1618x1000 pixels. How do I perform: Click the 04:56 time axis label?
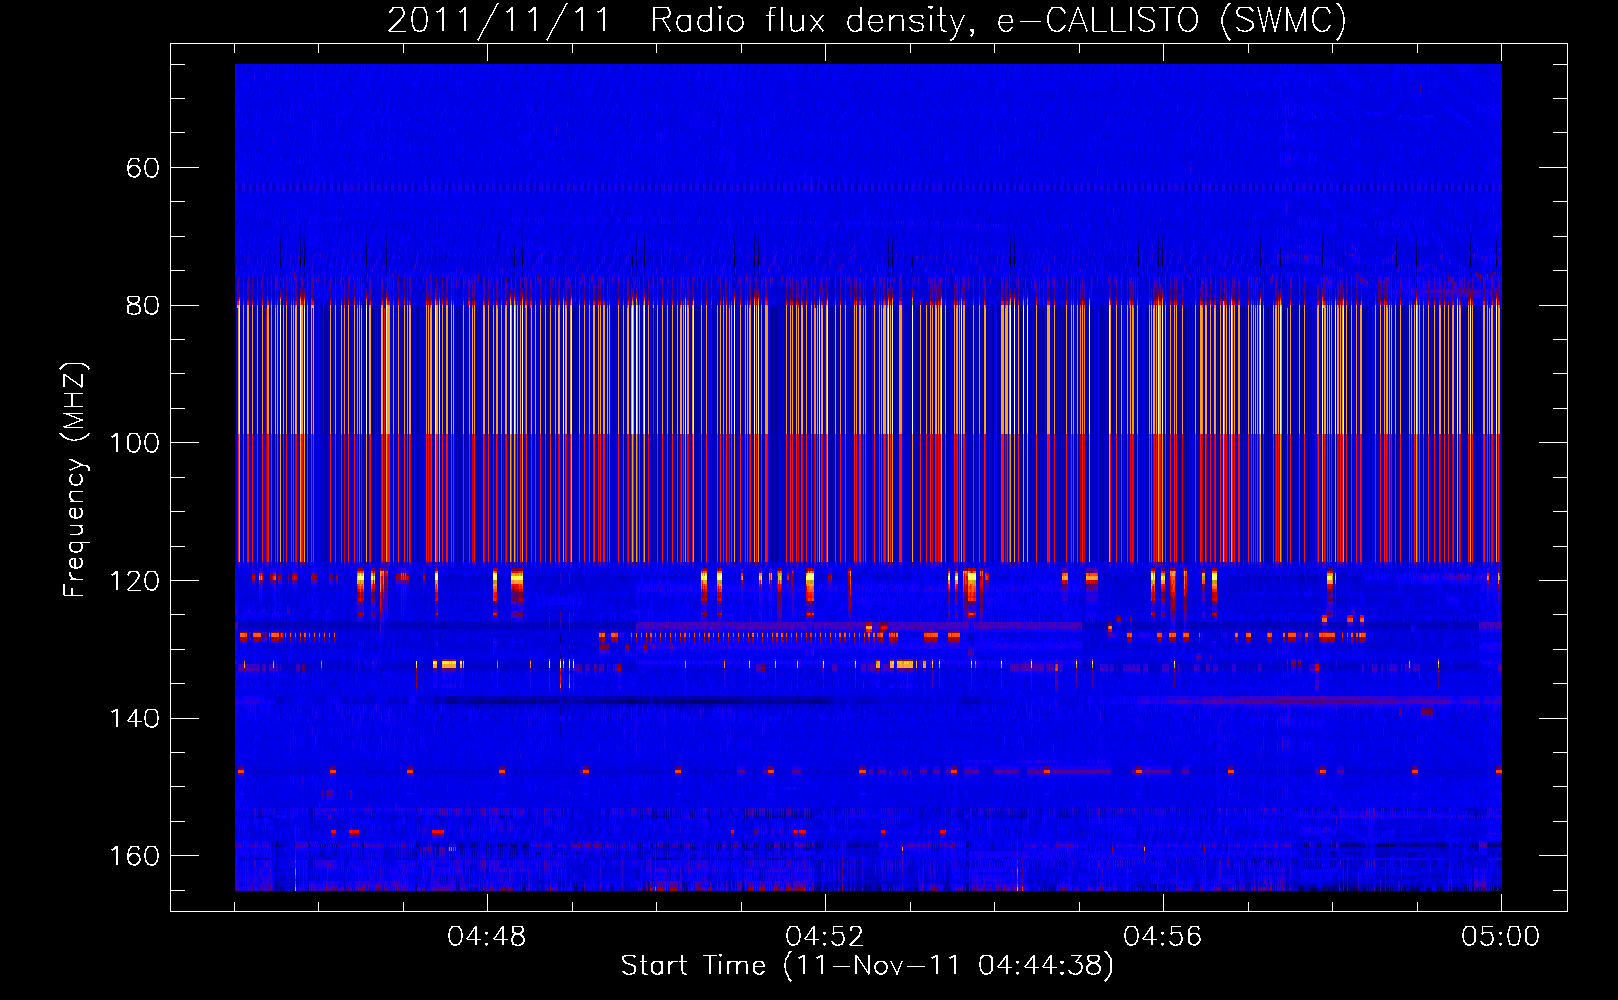click(x=1163, y=937)
